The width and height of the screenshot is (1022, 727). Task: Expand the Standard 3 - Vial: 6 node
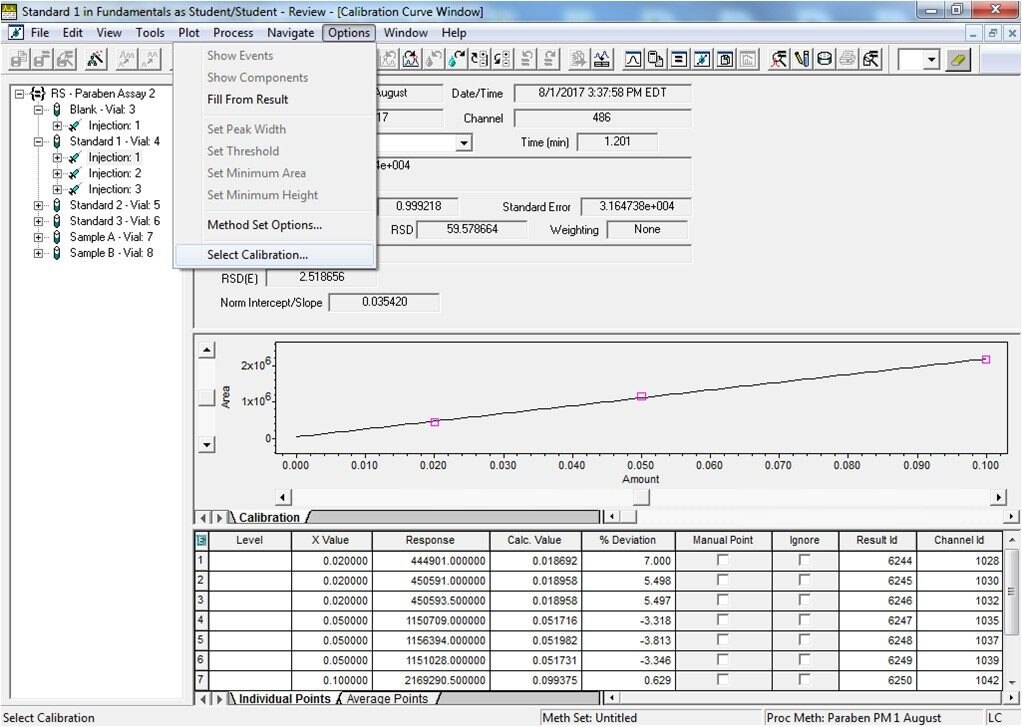[38, 221]
